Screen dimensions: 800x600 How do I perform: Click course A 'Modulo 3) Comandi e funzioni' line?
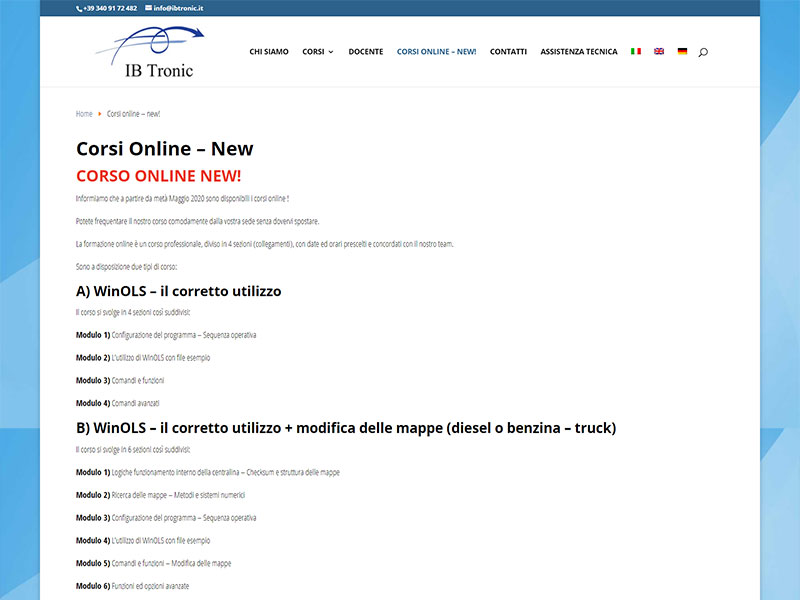(120, 381)
